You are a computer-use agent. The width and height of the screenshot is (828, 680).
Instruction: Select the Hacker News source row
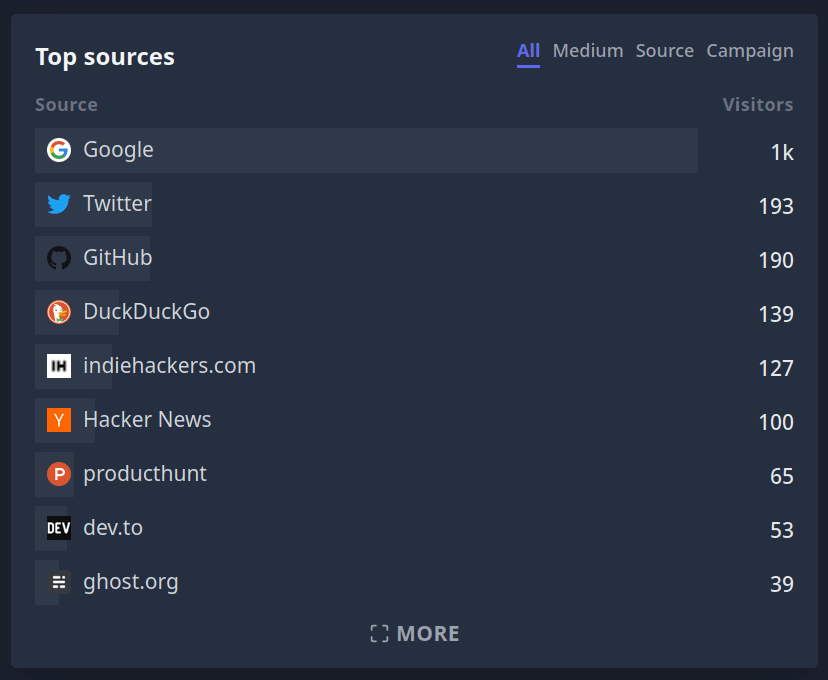coord(147,419)
